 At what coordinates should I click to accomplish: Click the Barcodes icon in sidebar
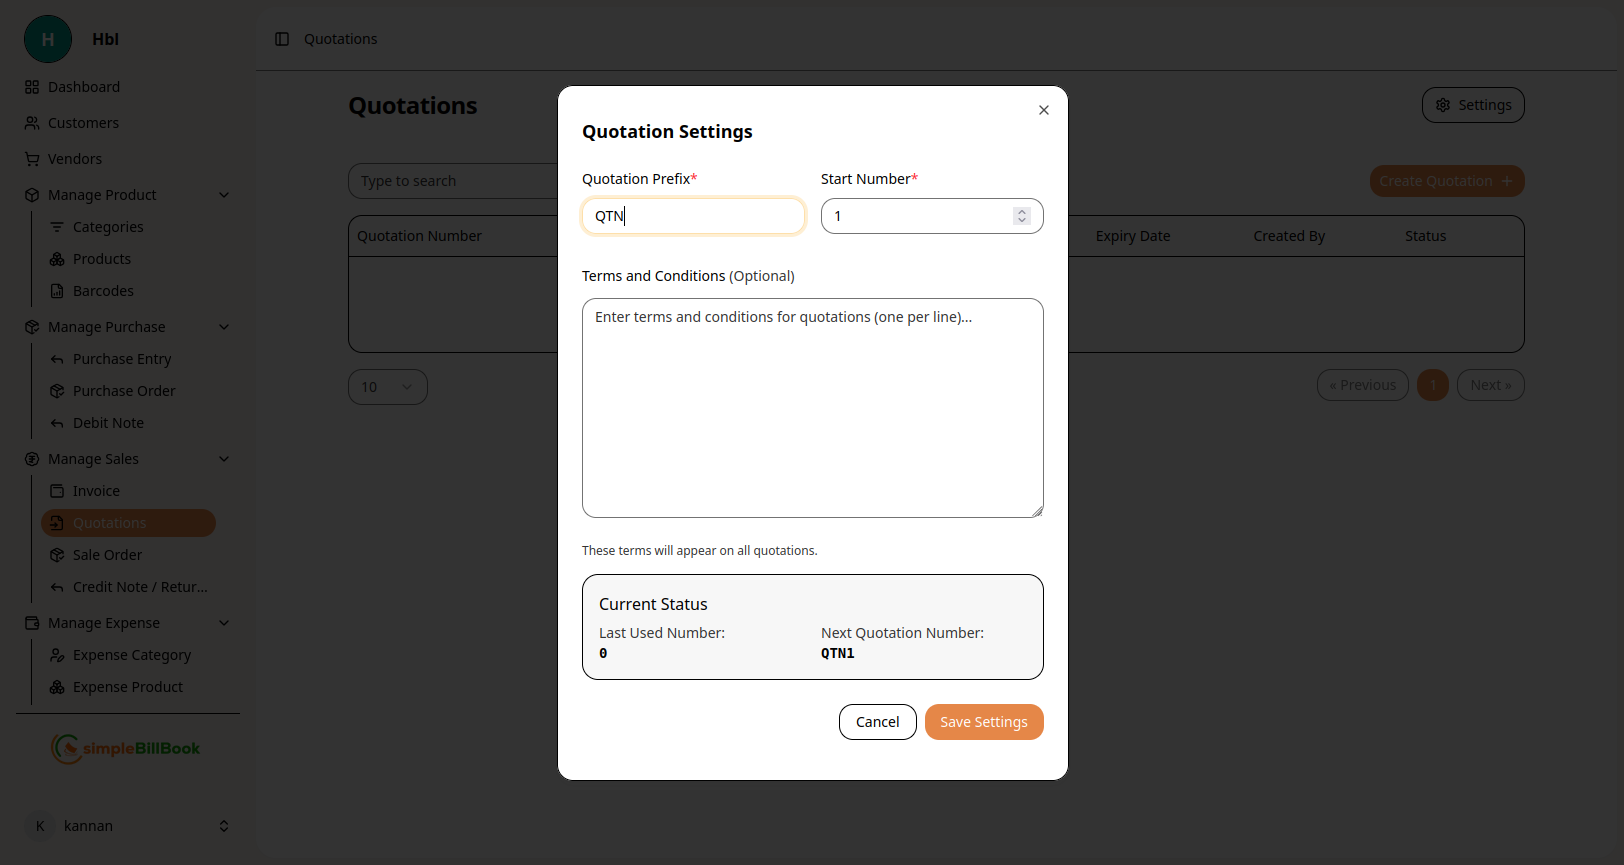pyautogui.click(x=57, y=291)
